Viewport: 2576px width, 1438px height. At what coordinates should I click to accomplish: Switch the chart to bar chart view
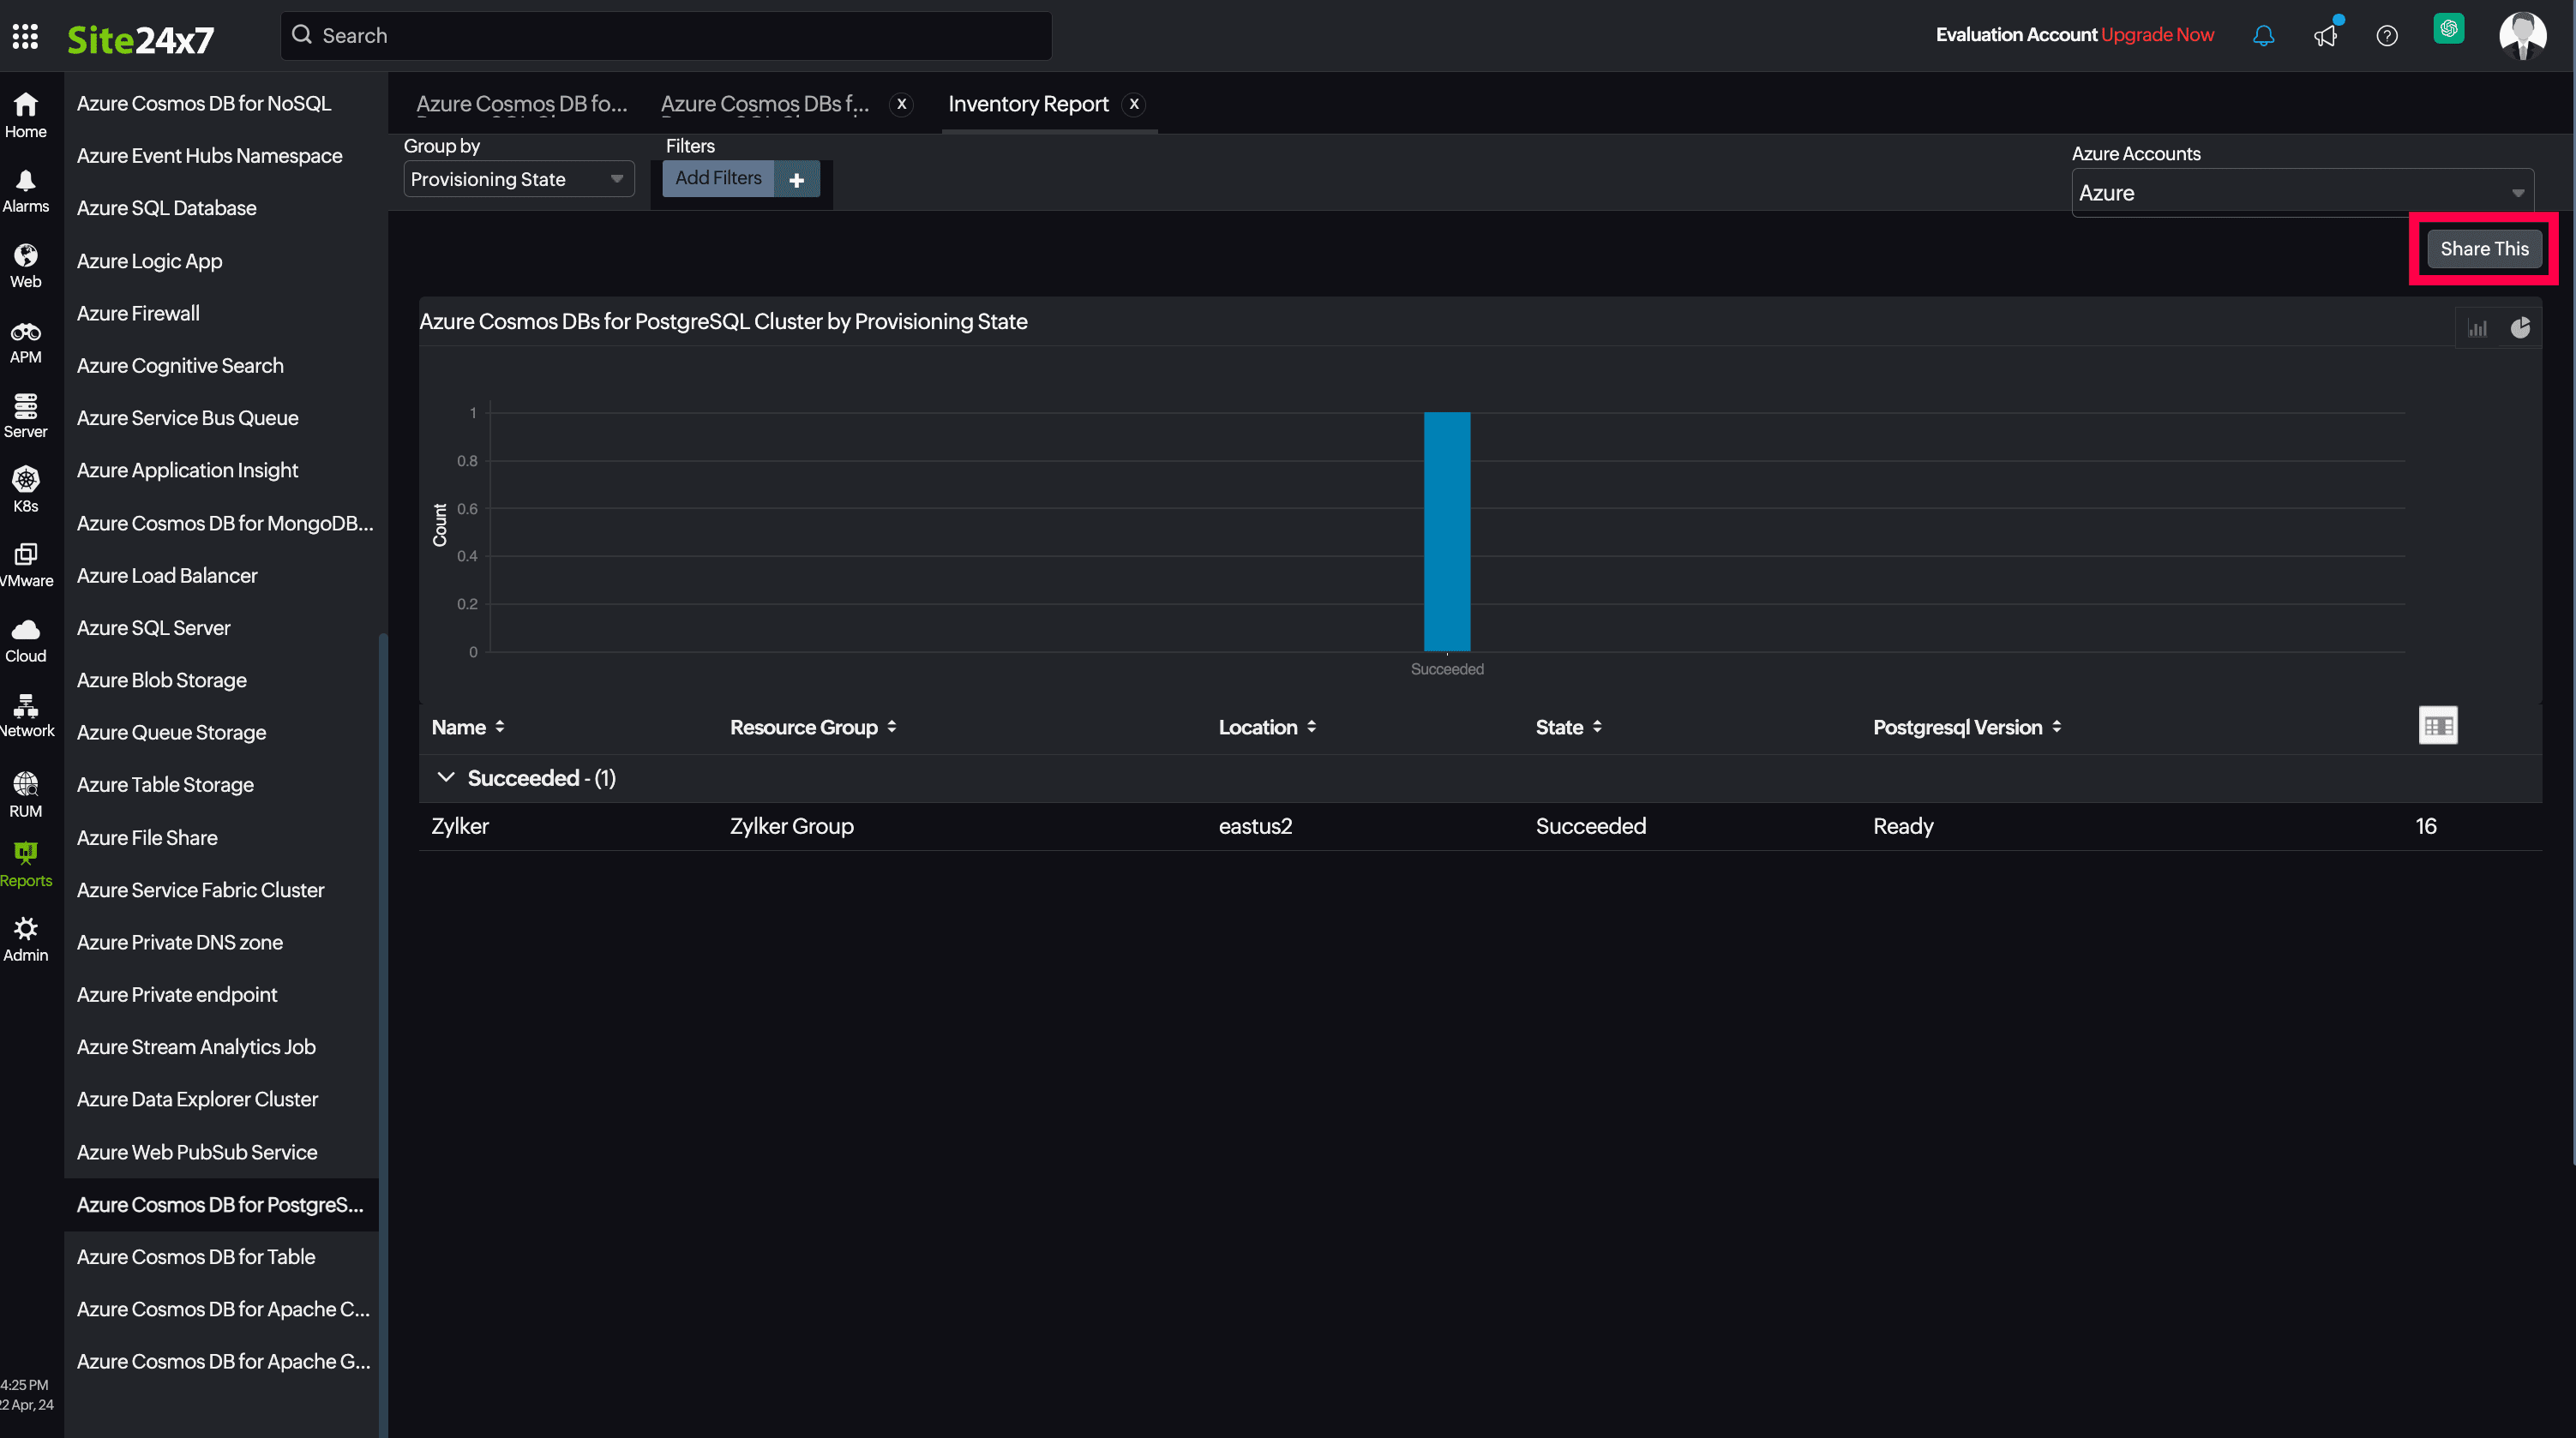[x=2477, y=327]
